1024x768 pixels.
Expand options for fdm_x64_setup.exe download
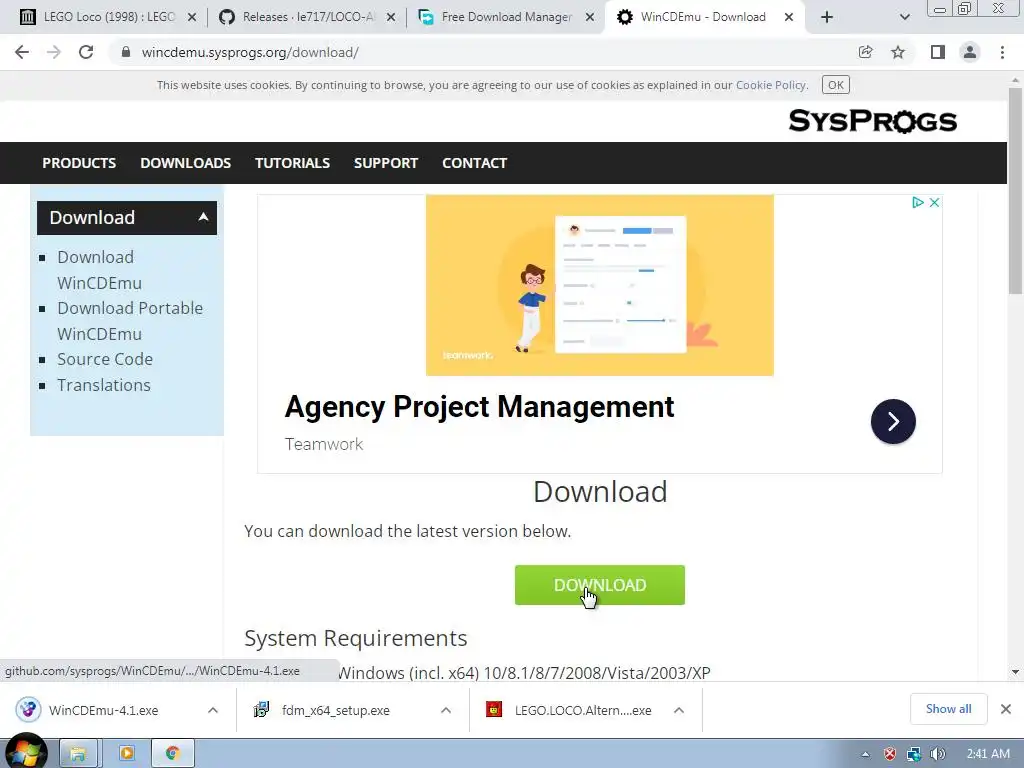tap(446, 710)
